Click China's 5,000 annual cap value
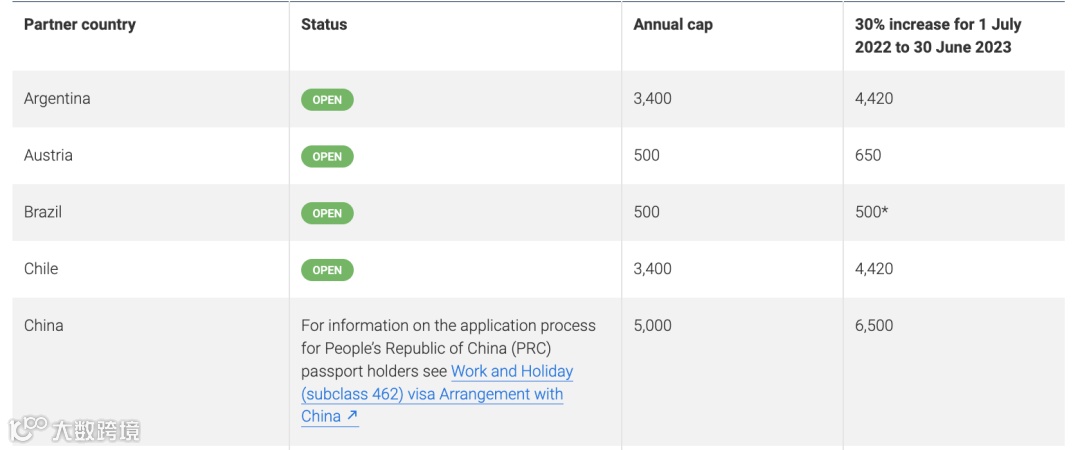This screenshot has height=450, width=1080. [x=652, y=326]
